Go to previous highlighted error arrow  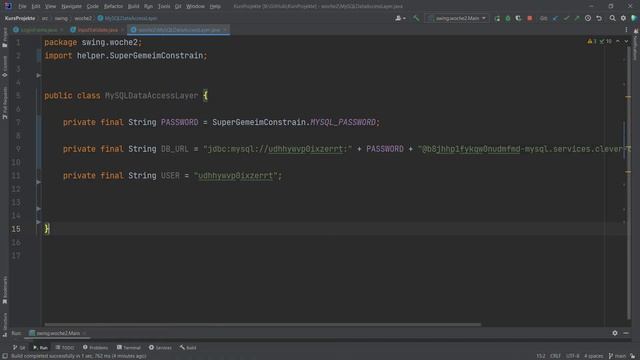(x=618, y=41)
